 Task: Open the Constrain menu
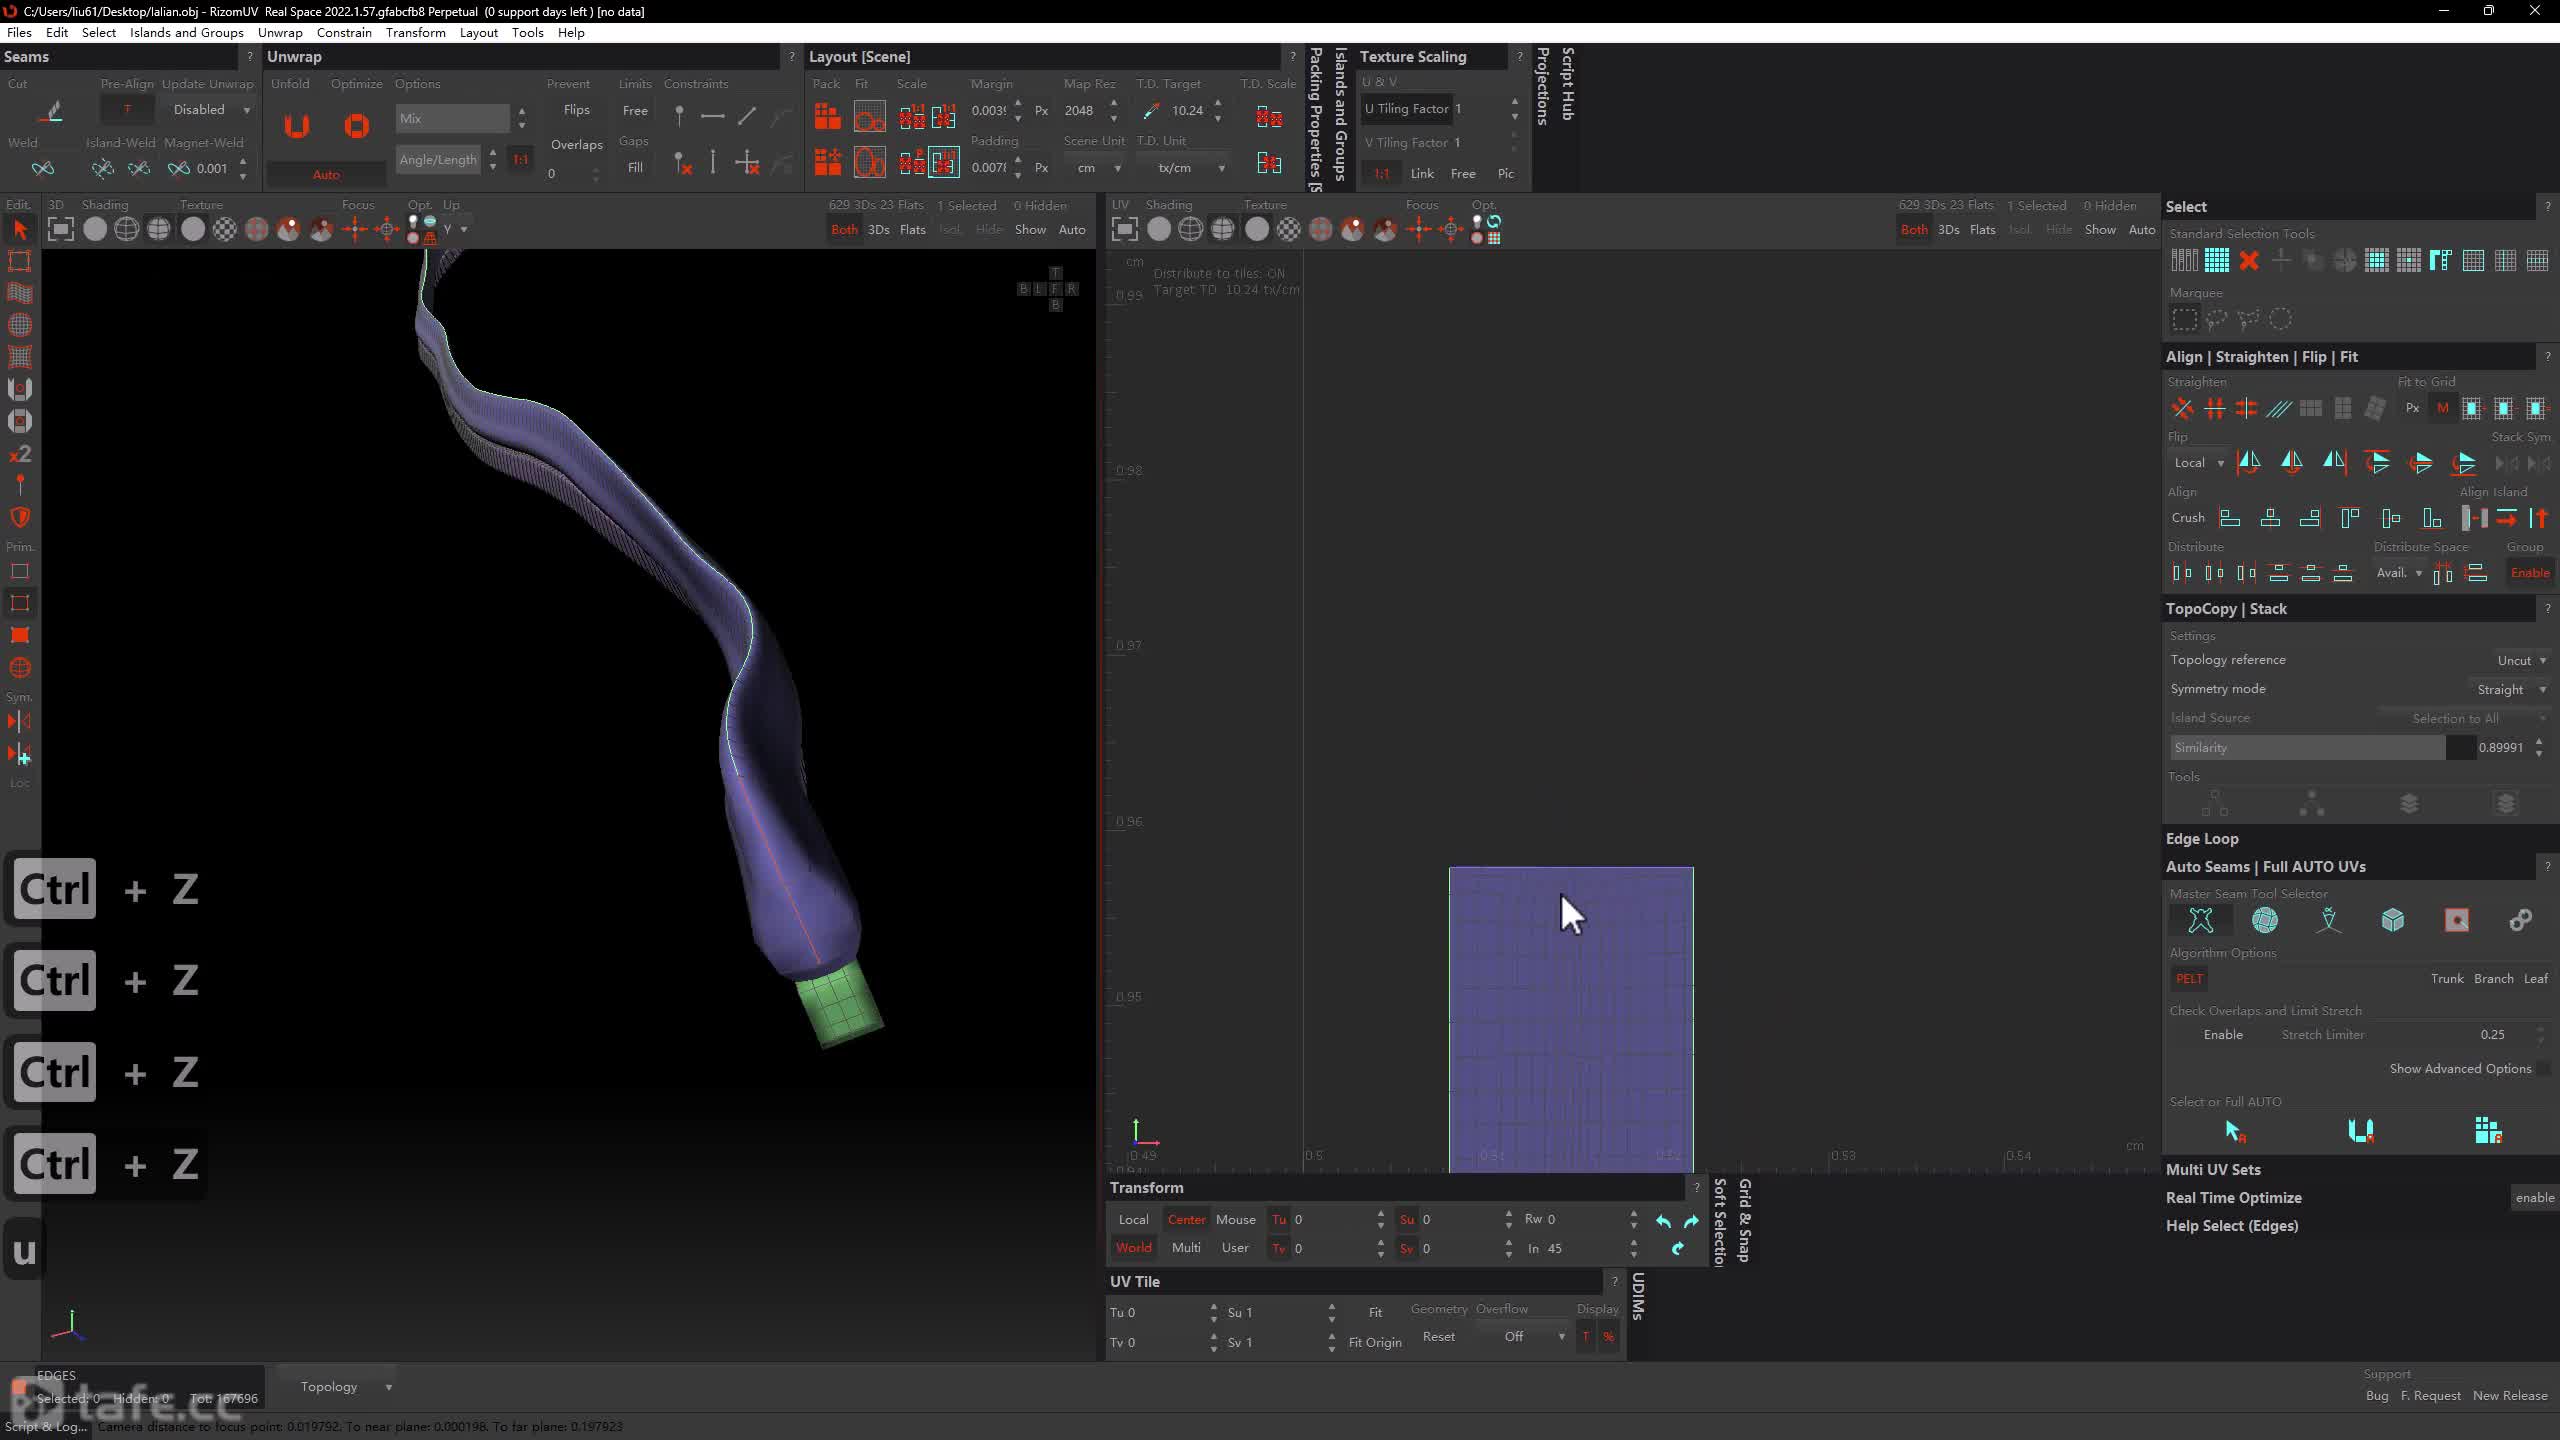pos(344,33)
